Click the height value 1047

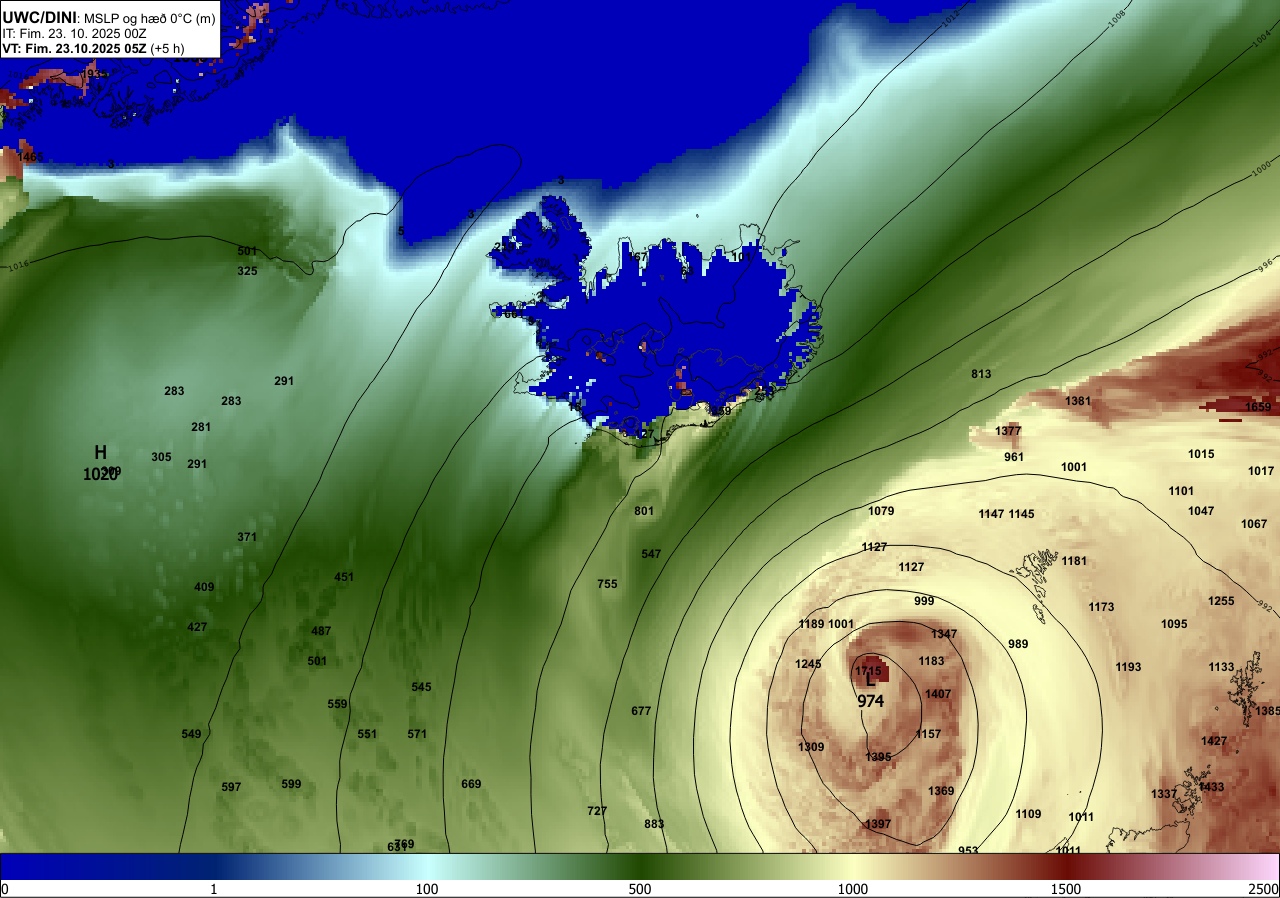point(1201,511)
